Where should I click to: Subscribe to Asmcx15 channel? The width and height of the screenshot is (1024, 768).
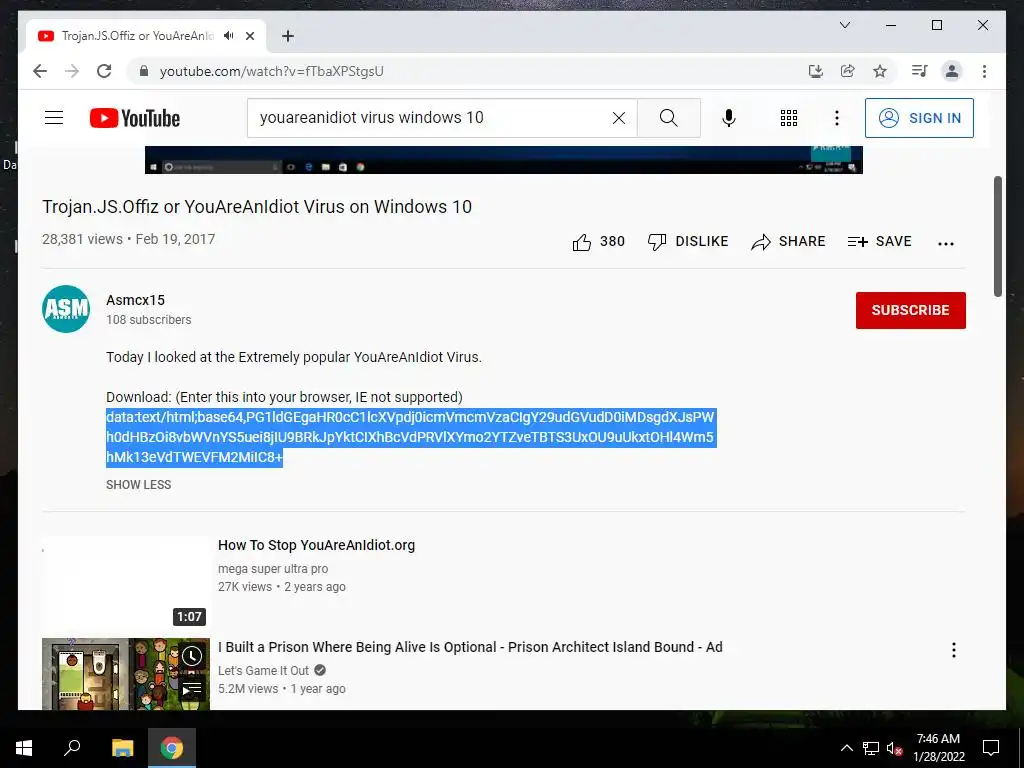[x=910, y=310]
